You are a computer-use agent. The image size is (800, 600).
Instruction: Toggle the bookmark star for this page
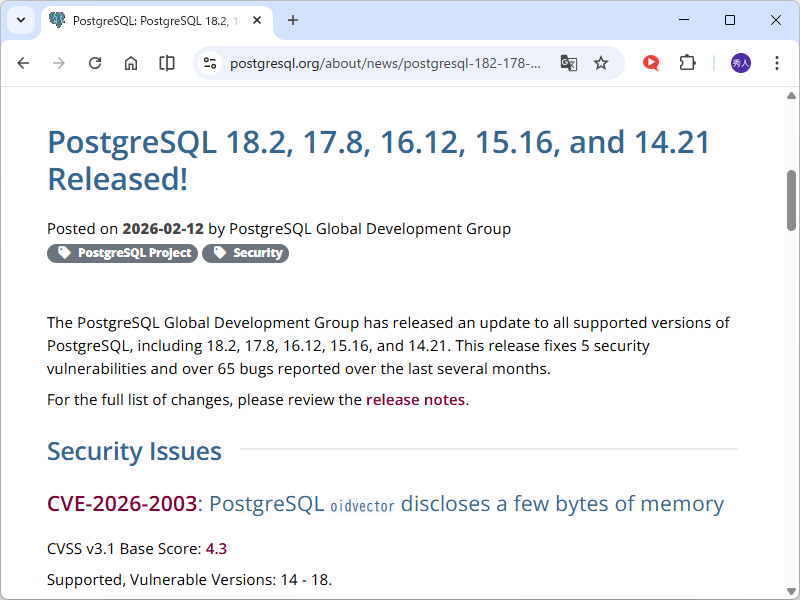pos(601,62)
